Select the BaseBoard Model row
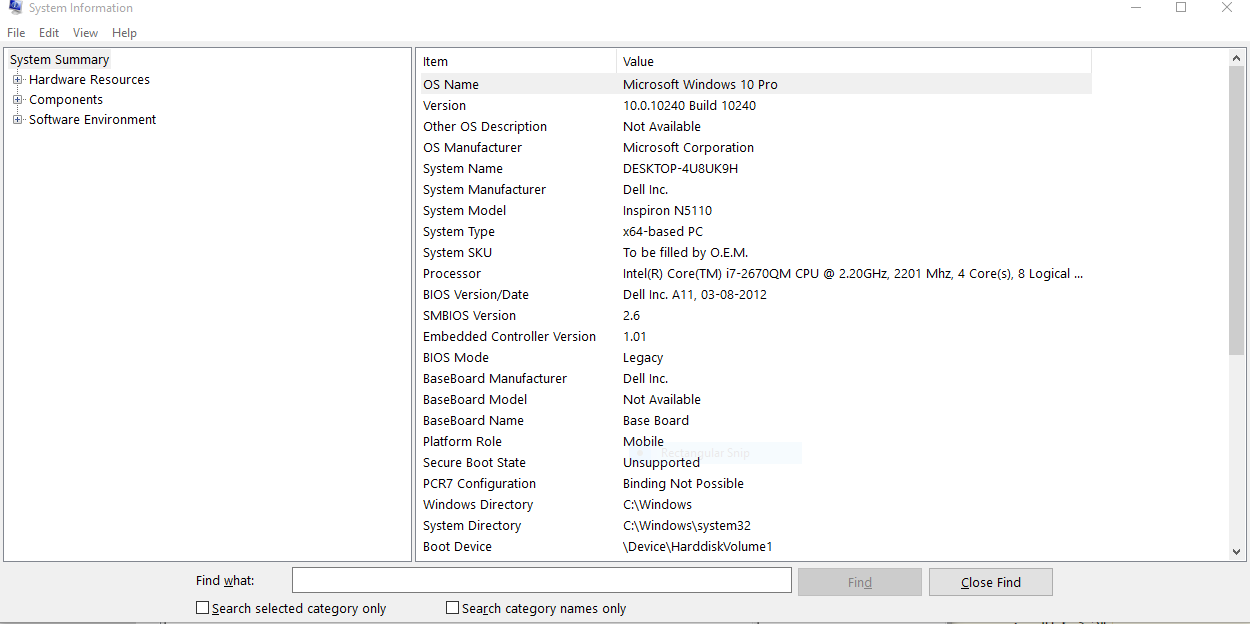1250x624 pixels. point(754,400)
